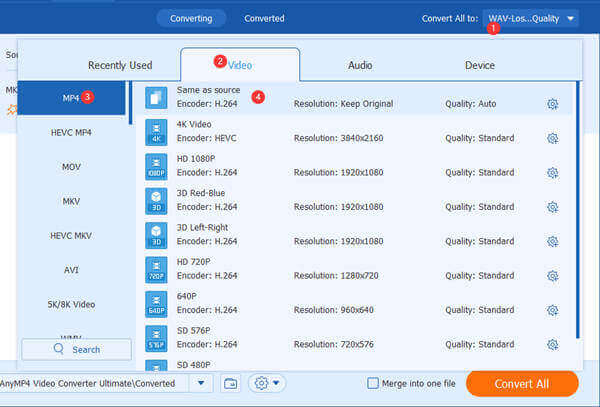This screenshot has width=600, height=407.
Task: Select the 'HD 1080P' preset row text
Action: pyautogui.click(x=196, y=159)
